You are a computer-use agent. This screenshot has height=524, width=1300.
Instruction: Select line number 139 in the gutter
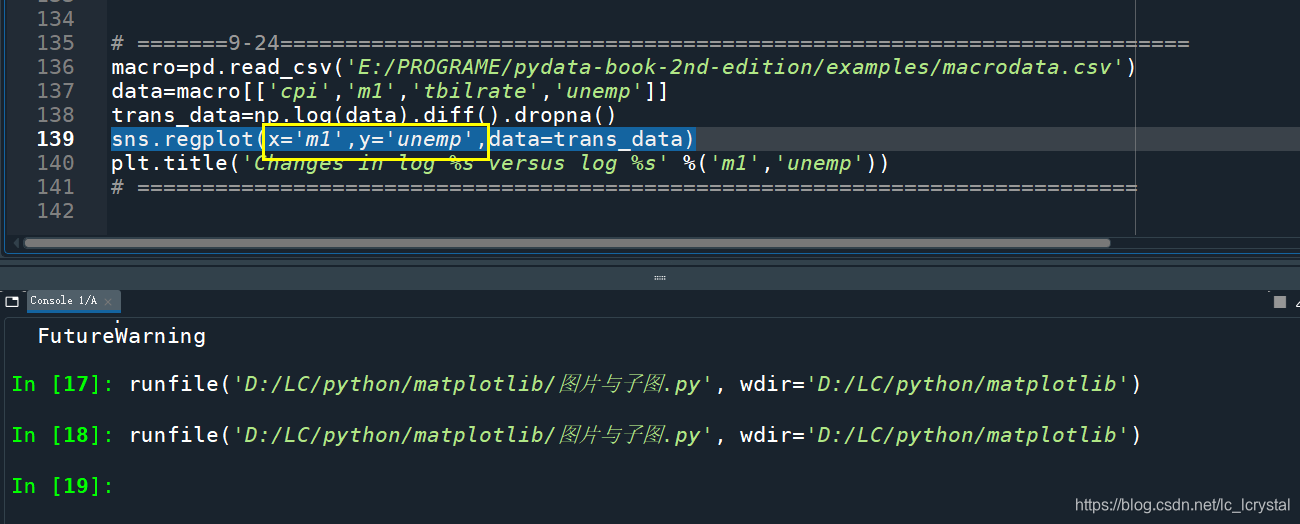tap(55, 139)
